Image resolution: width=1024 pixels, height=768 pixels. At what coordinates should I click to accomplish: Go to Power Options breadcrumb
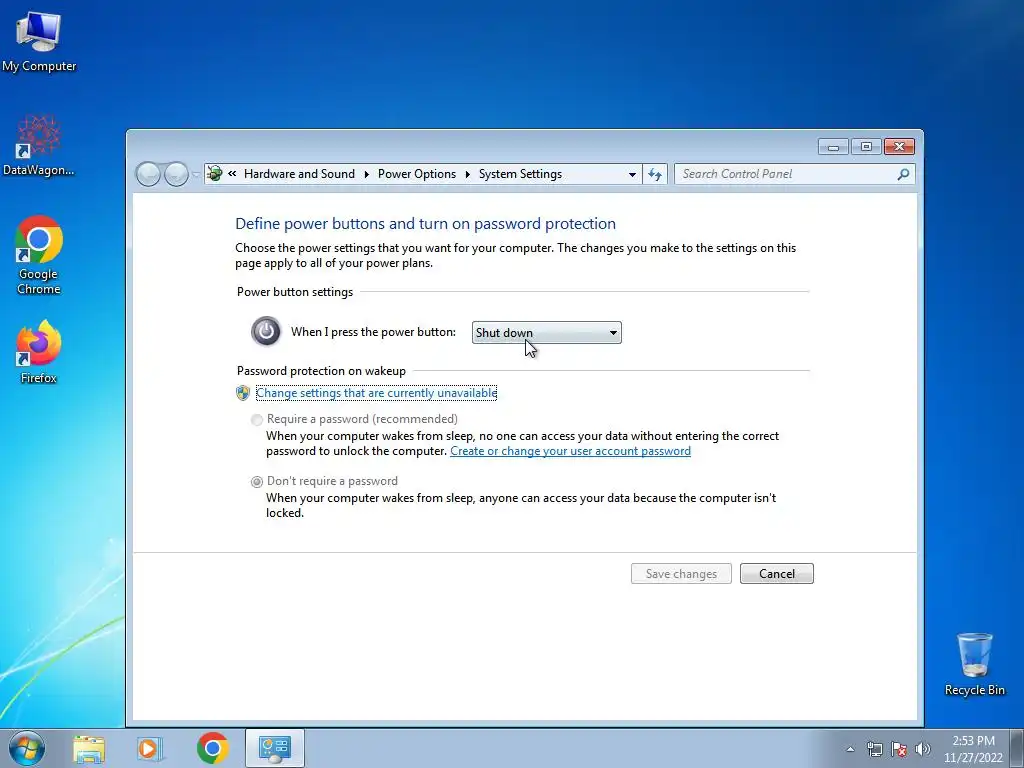coord(417,174)
